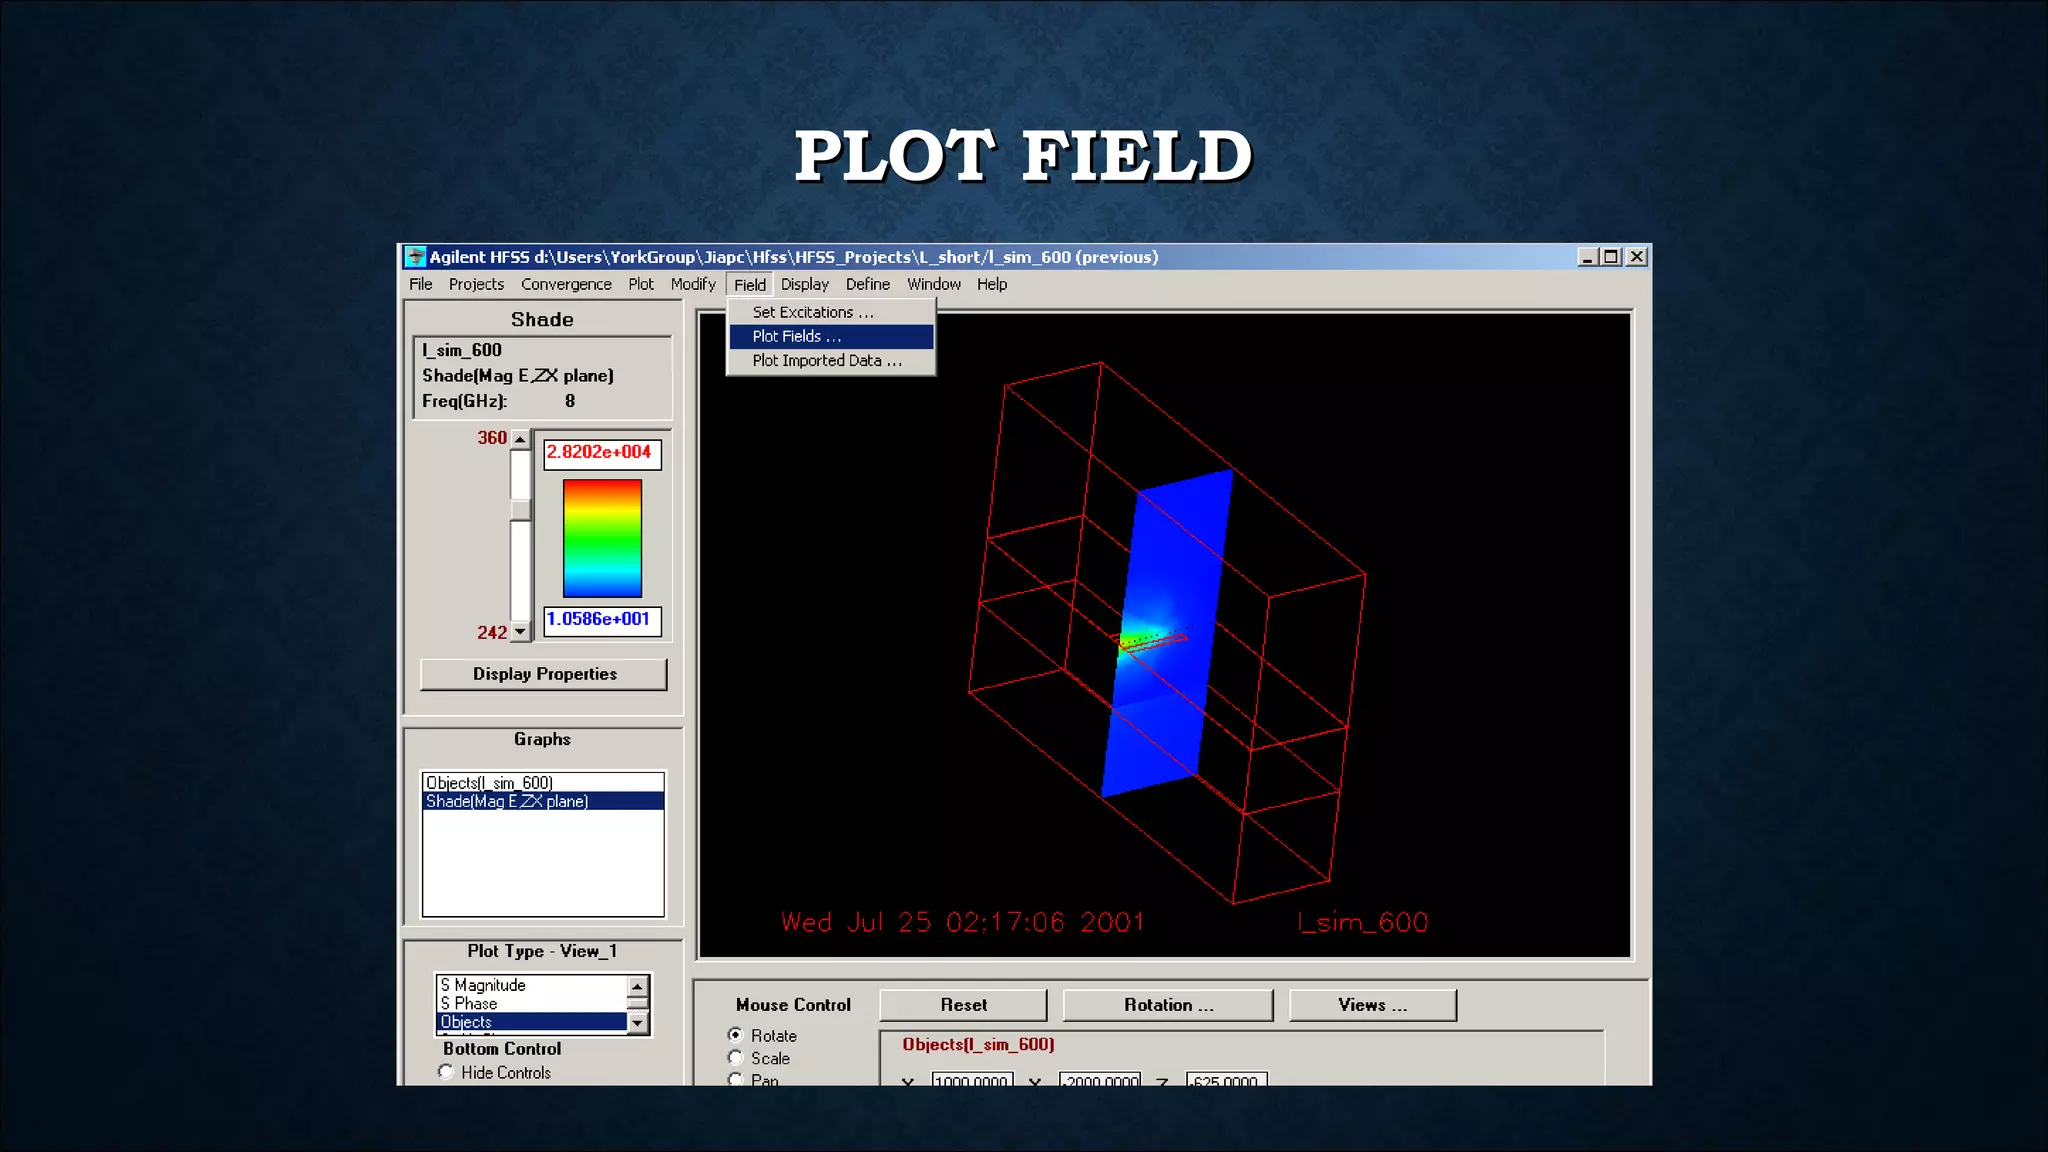Select Hide Controls radio button
This screenshot has width=2048, height=1152.
pyautogui.click(x=446, y=1072)
